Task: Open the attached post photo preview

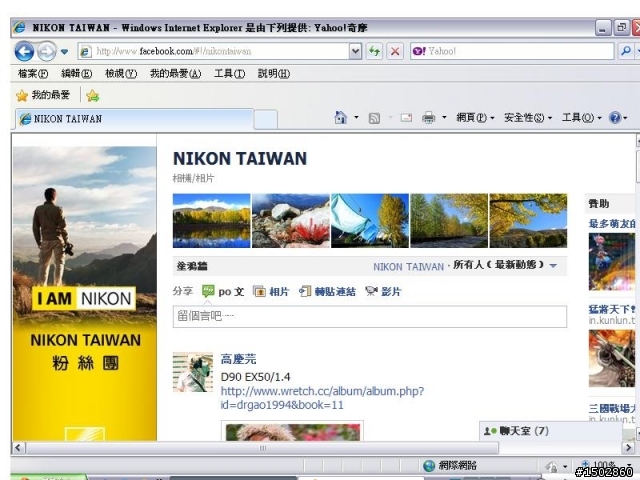Action: click(292, 431)
